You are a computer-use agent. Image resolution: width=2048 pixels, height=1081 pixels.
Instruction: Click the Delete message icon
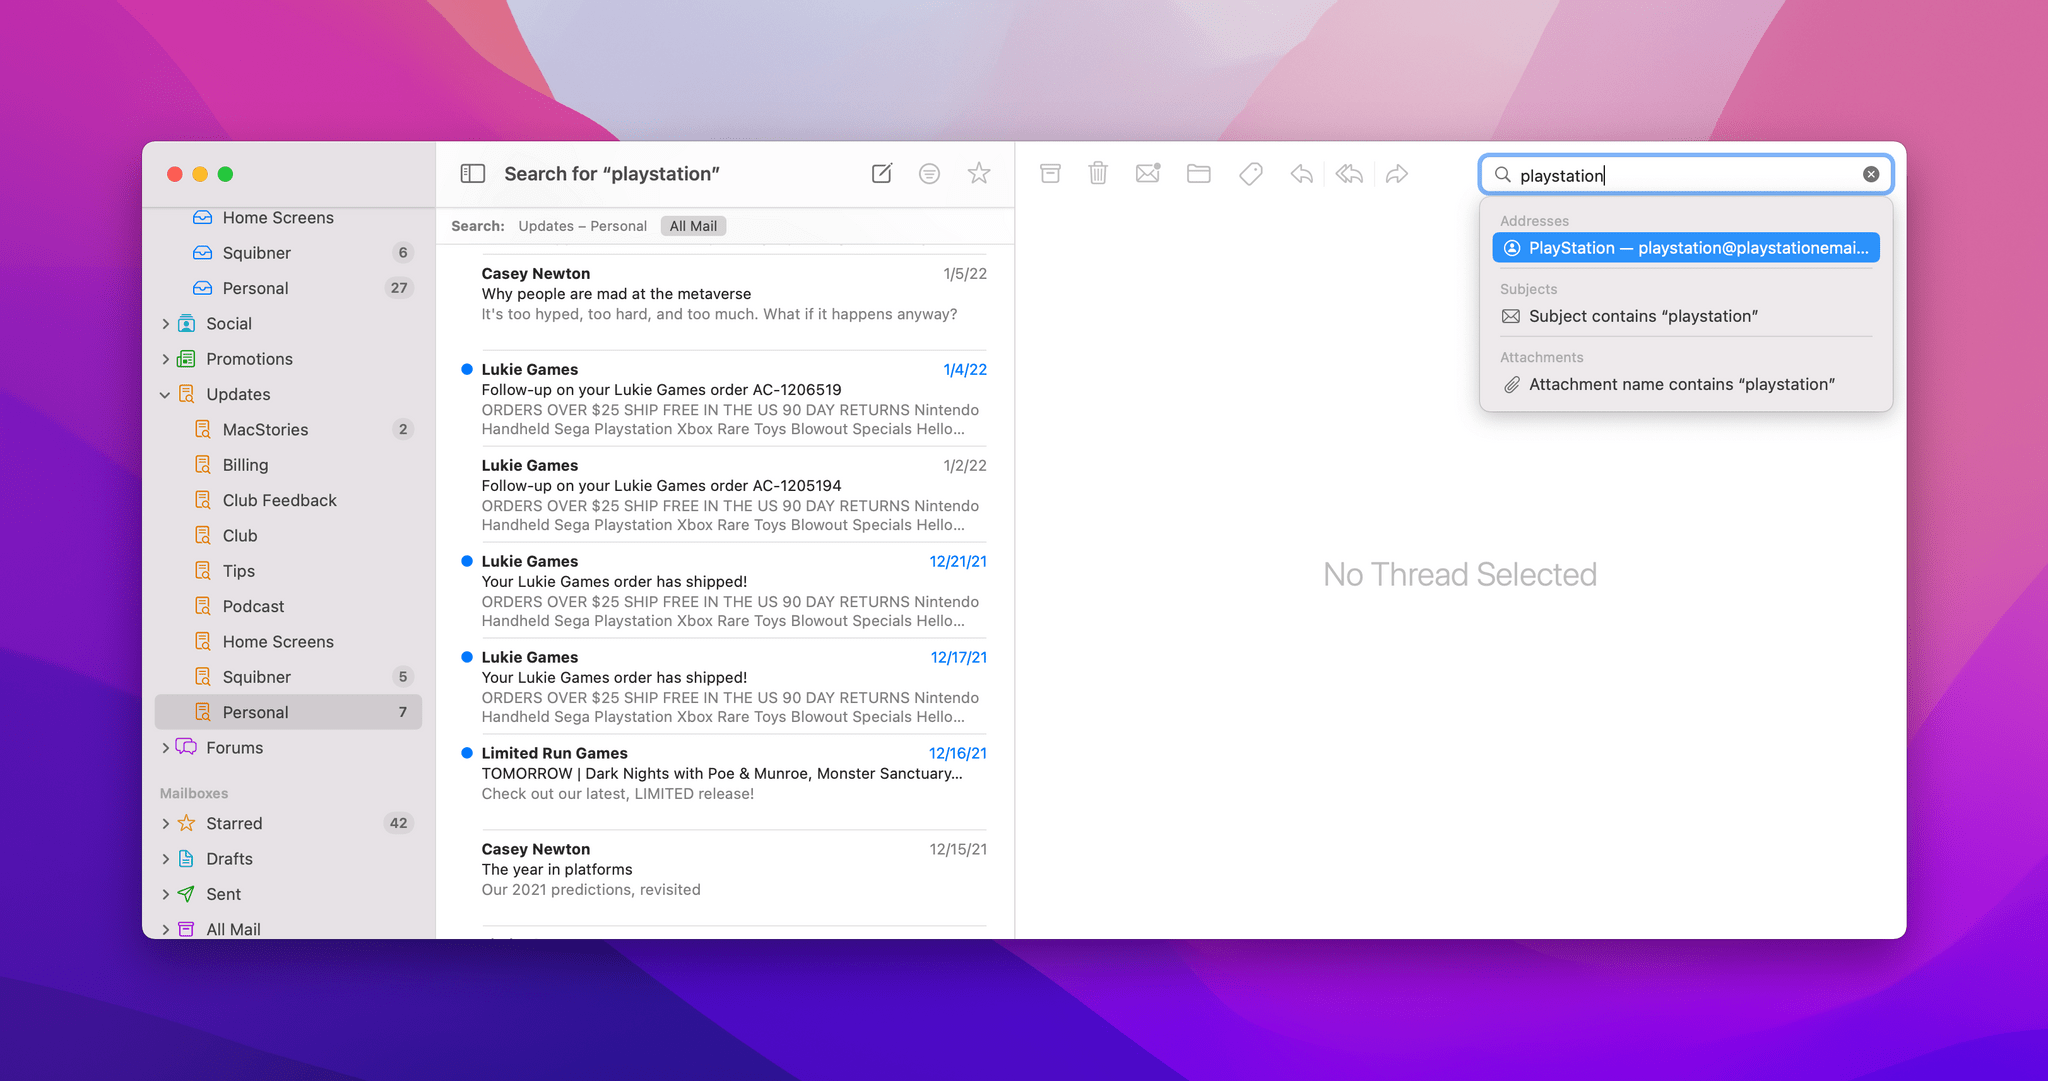tap(1100, 173)
